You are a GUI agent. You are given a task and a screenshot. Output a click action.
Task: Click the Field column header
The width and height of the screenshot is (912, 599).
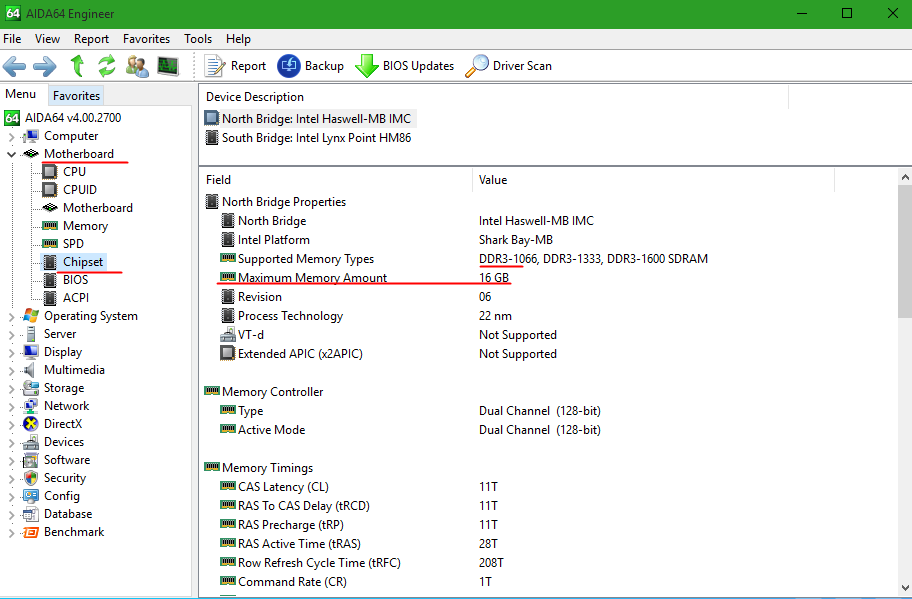click(218, 180)
